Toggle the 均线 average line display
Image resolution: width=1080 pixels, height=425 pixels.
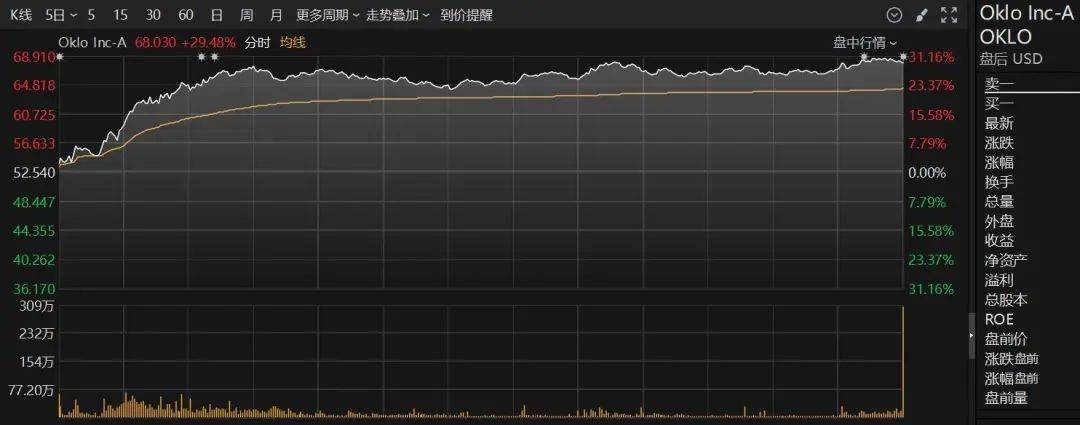tap(292, 43)
